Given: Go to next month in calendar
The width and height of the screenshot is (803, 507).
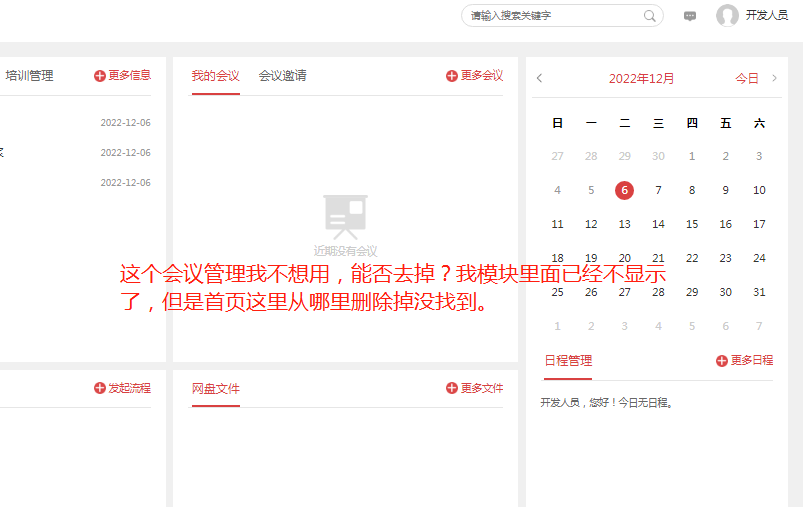Looking at the screenshot, I should tap(774, 78).
